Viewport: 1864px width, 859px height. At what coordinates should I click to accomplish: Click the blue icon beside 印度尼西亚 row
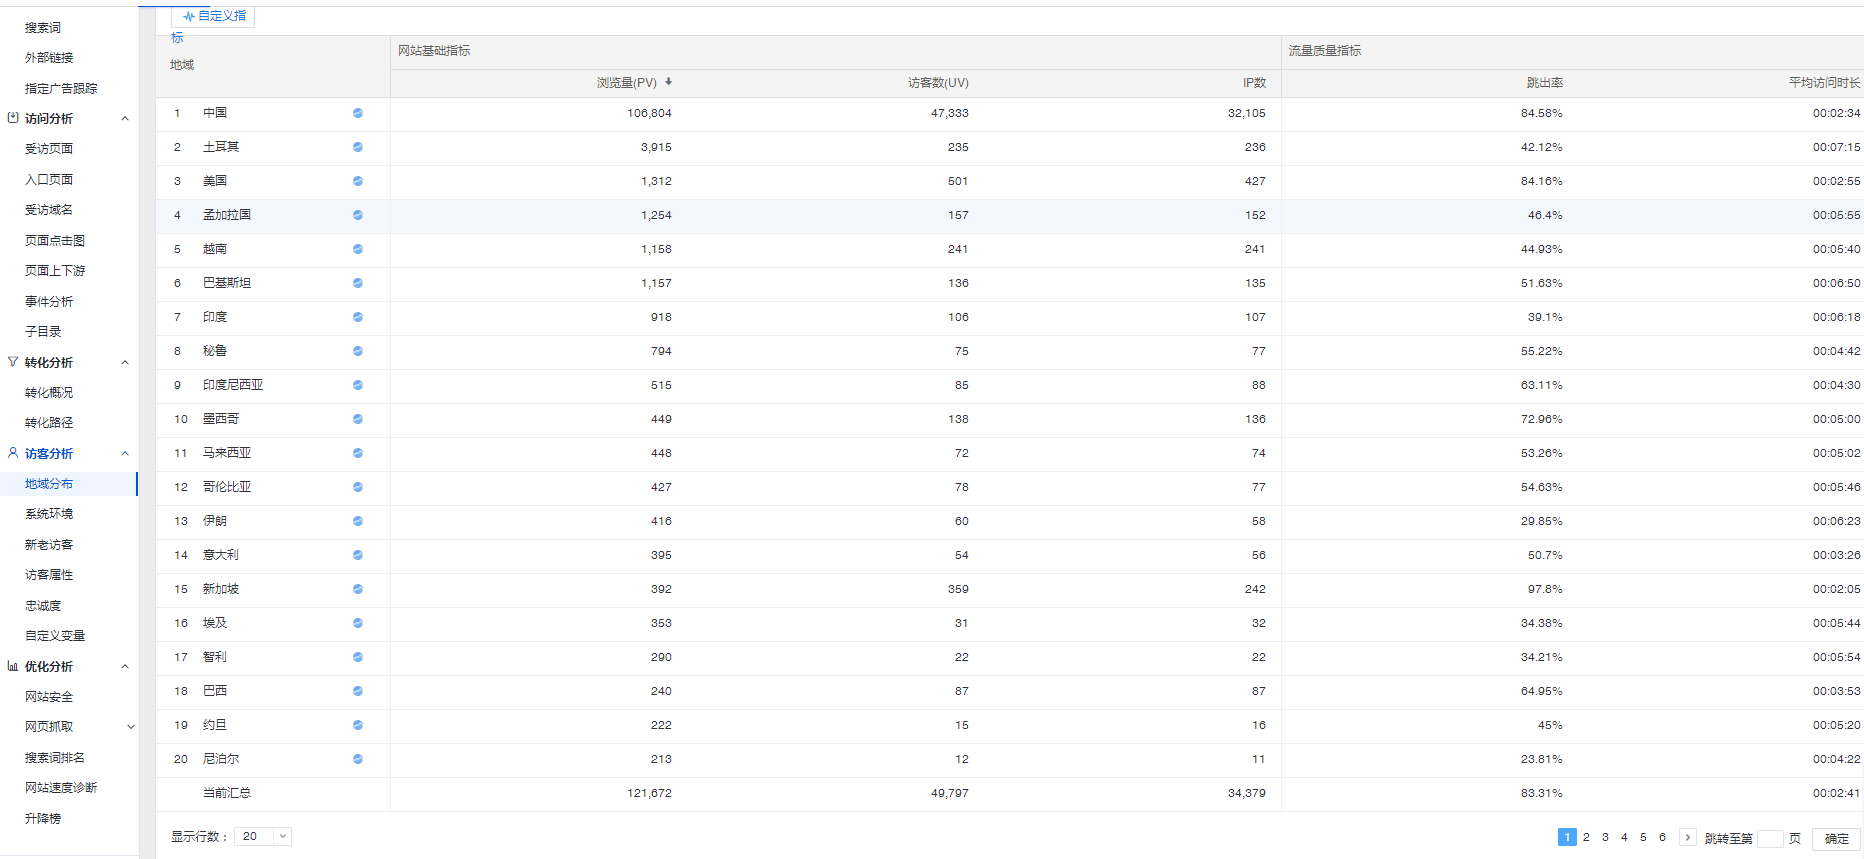tap(357, 385)
